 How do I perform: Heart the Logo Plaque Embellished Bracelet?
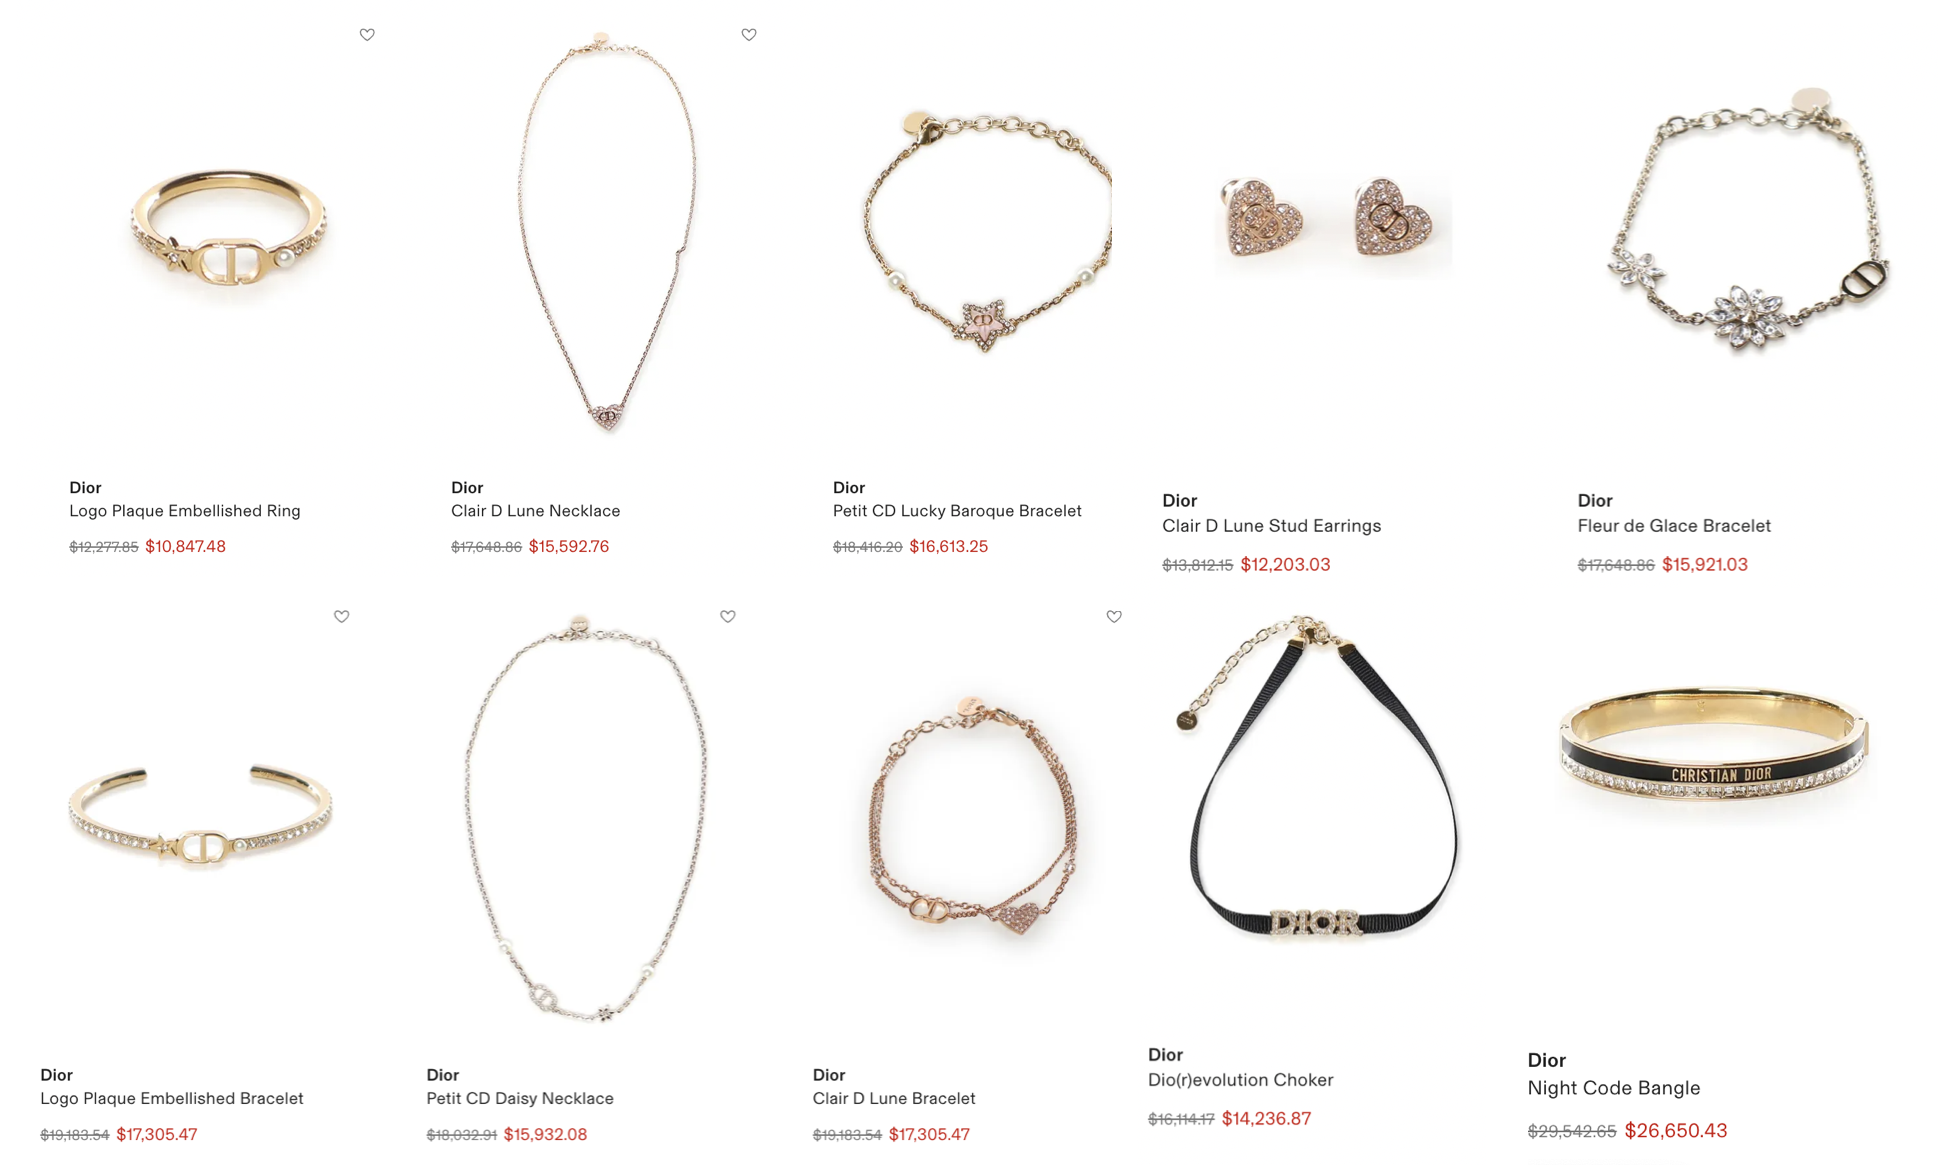tap(342, 617)
